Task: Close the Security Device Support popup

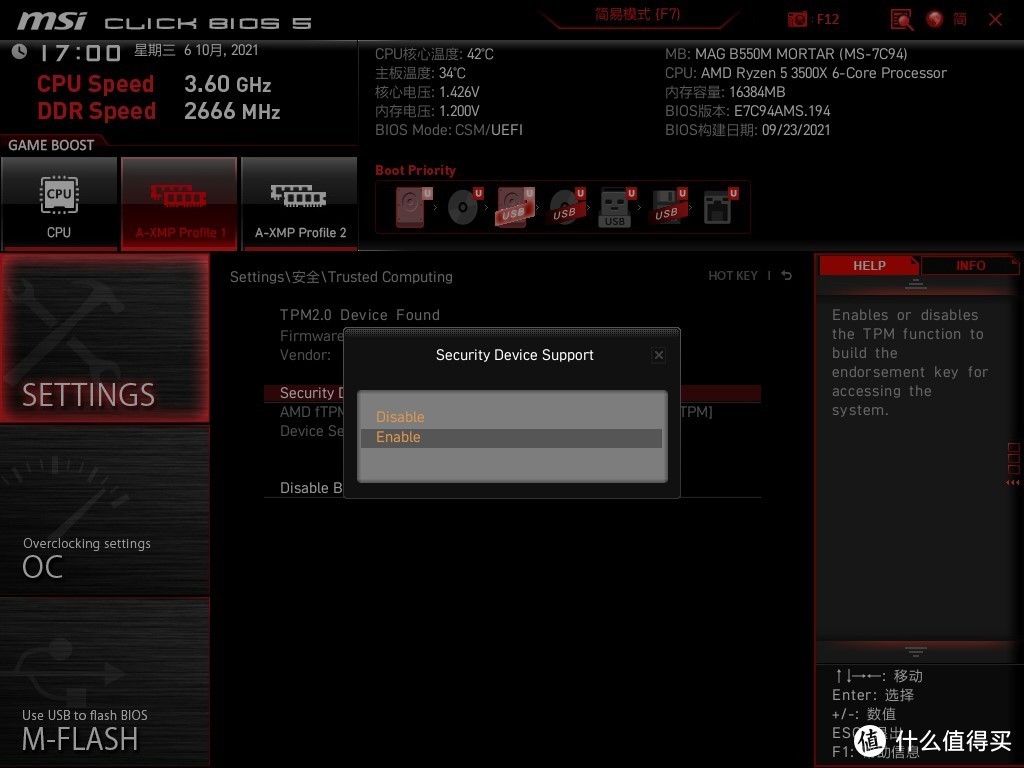Action: (659, 355)
